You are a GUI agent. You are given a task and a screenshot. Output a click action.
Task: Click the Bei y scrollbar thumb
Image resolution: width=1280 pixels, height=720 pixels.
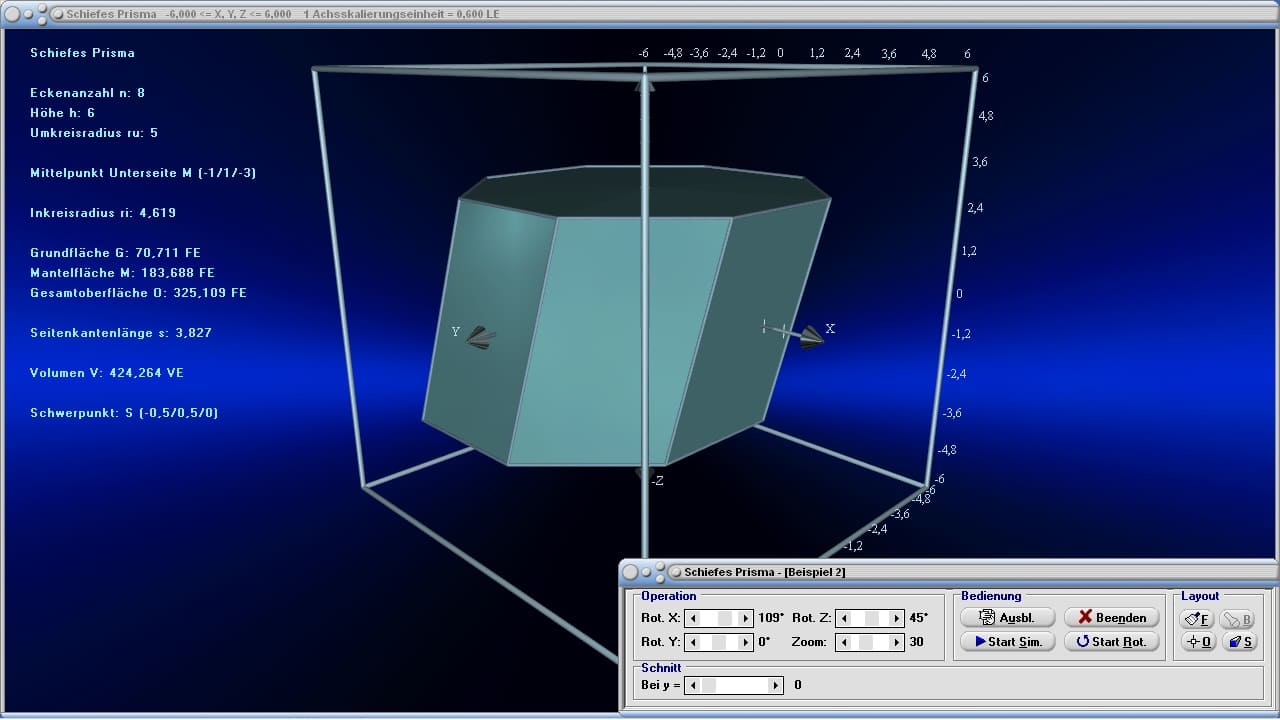point(709,685)
